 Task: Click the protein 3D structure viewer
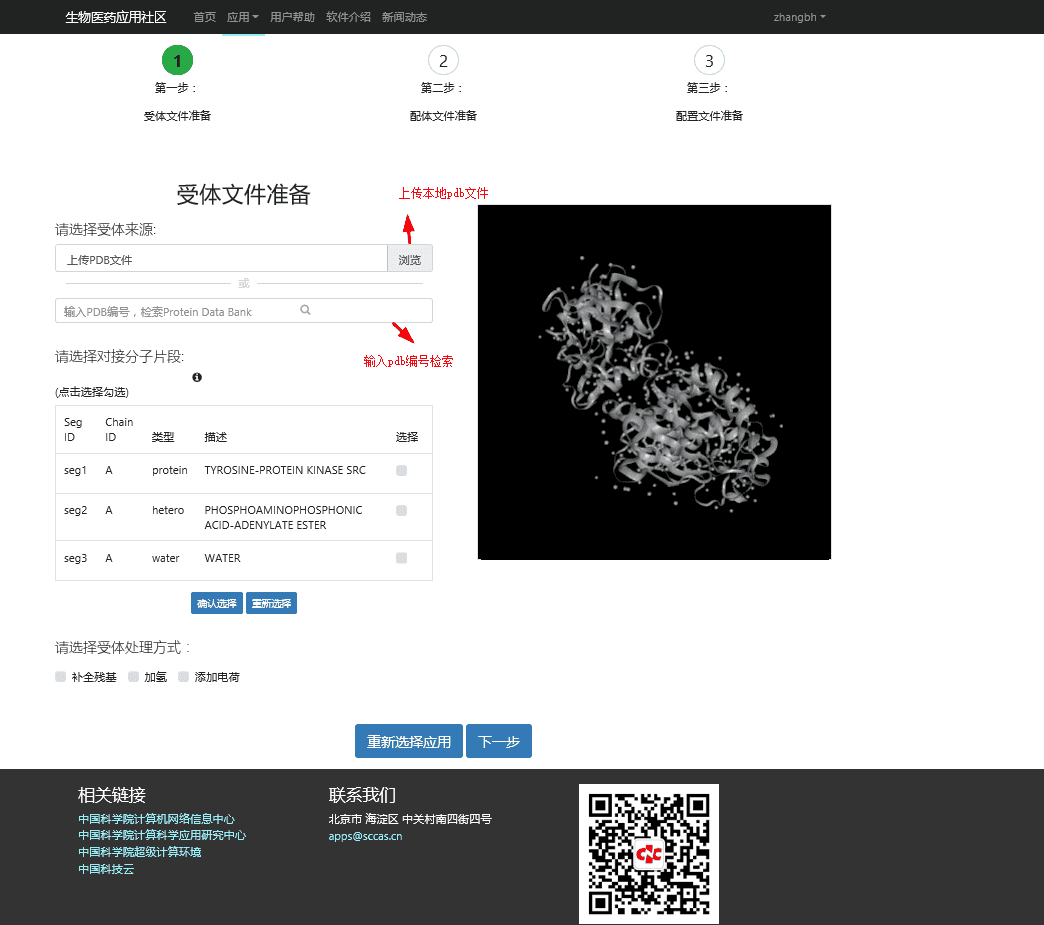[654, 382]
